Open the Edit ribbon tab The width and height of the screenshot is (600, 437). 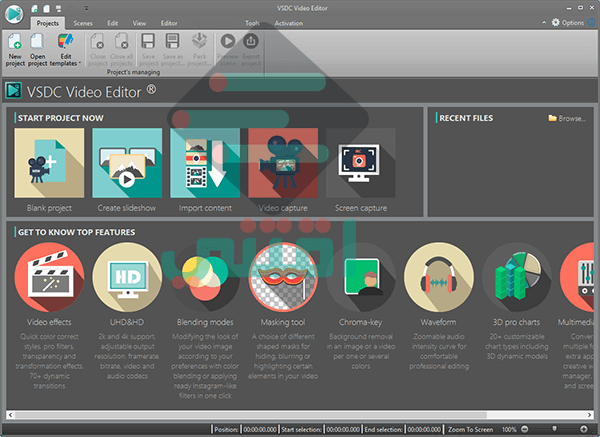[112, 23]
